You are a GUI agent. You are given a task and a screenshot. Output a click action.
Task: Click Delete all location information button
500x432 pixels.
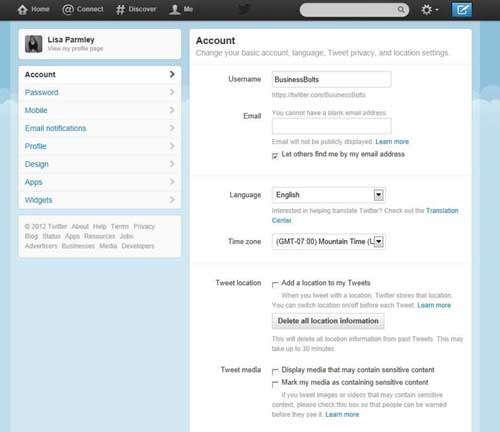coord(328,321)
